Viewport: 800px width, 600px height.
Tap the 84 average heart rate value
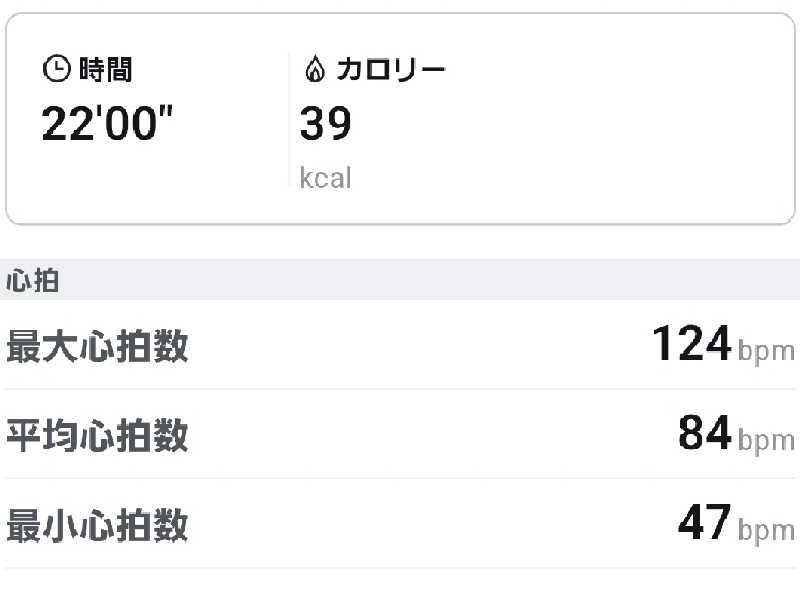pos(705,434)
